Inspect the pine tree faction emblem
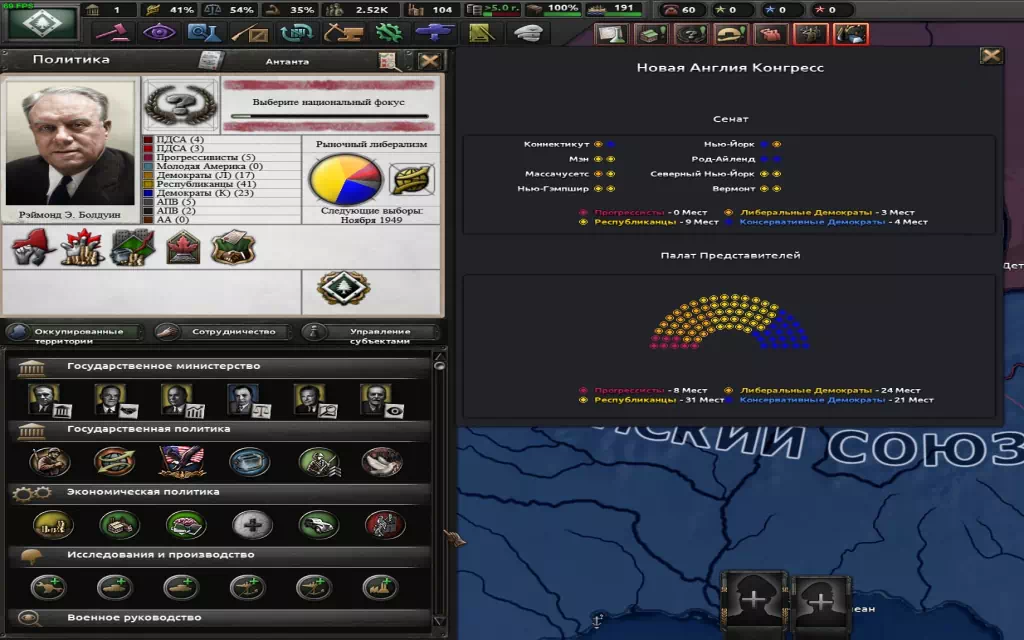Image resolution: width=1024 pixels, height=640 pixels. click(x=345, y=289)
